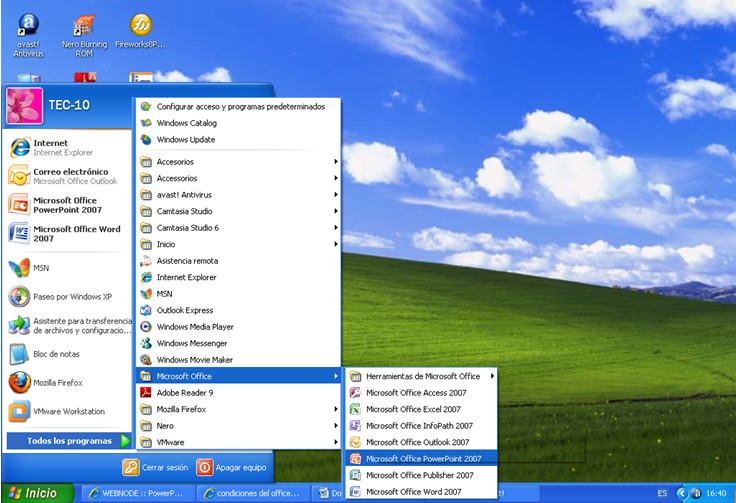Select Configurar acceso y programas predeterminados
This screenshot has width=736, height=503.
pyautogui.click(x=238, y=107)
